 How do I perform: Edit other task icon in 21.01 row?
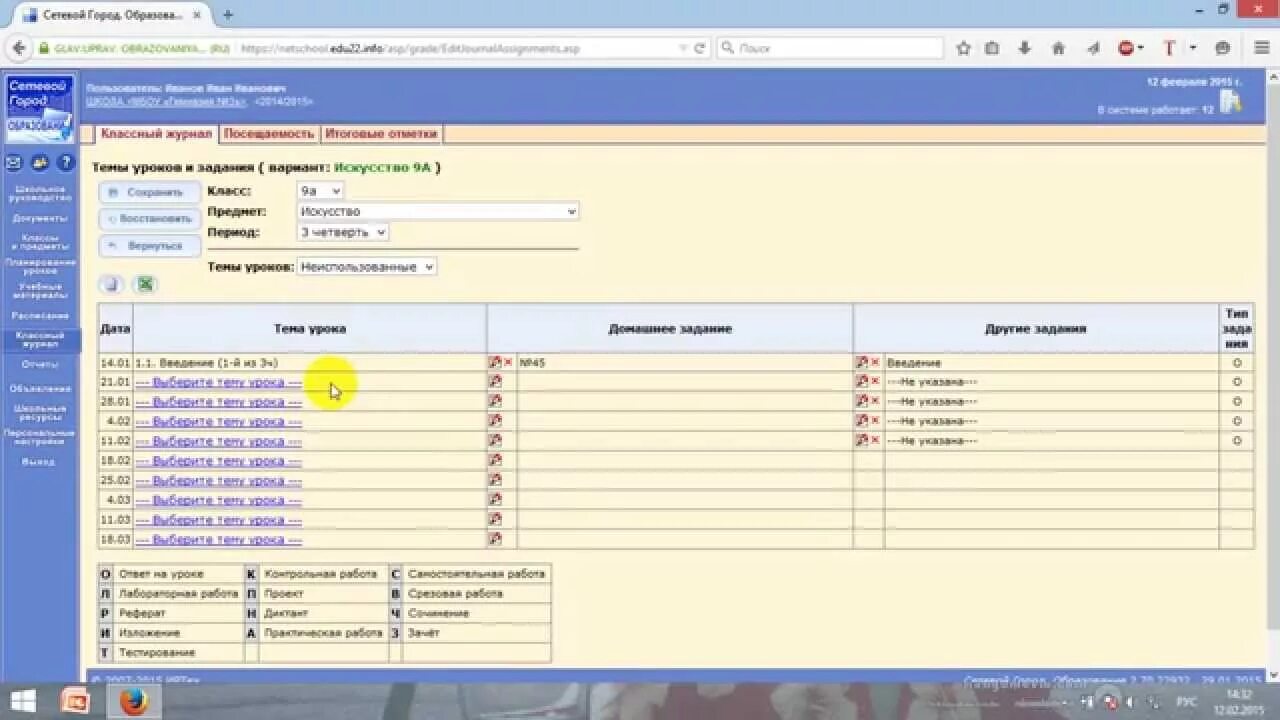[x=861, y=382]
